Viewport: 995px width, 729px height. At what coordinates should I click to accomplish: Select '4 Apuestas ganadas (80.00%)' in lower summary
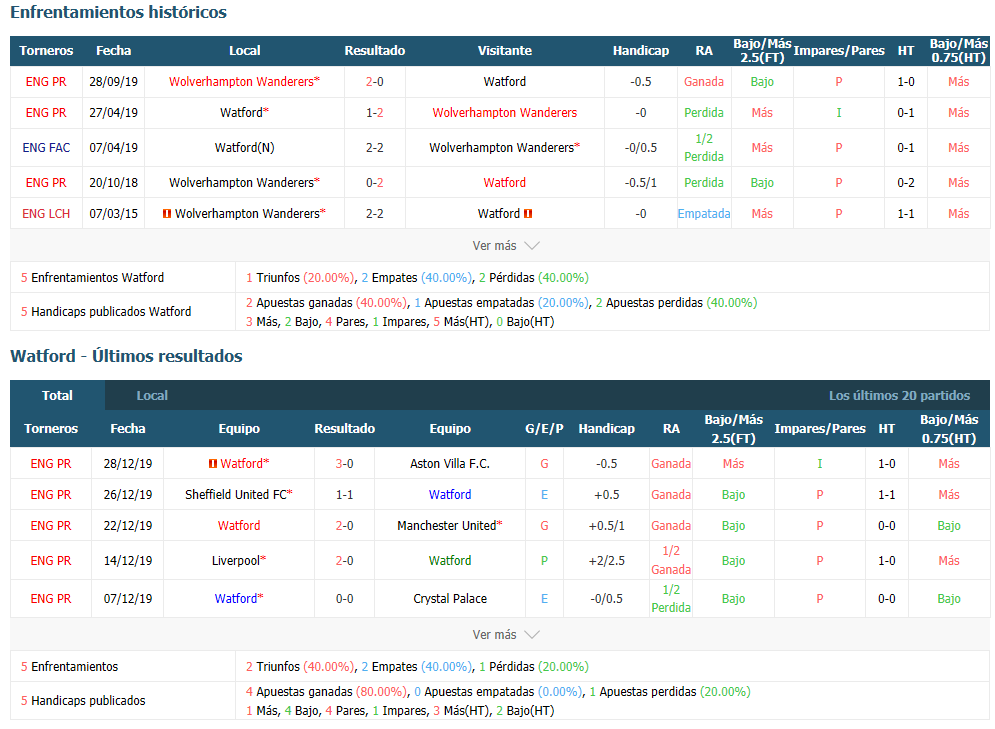[326, 692]
